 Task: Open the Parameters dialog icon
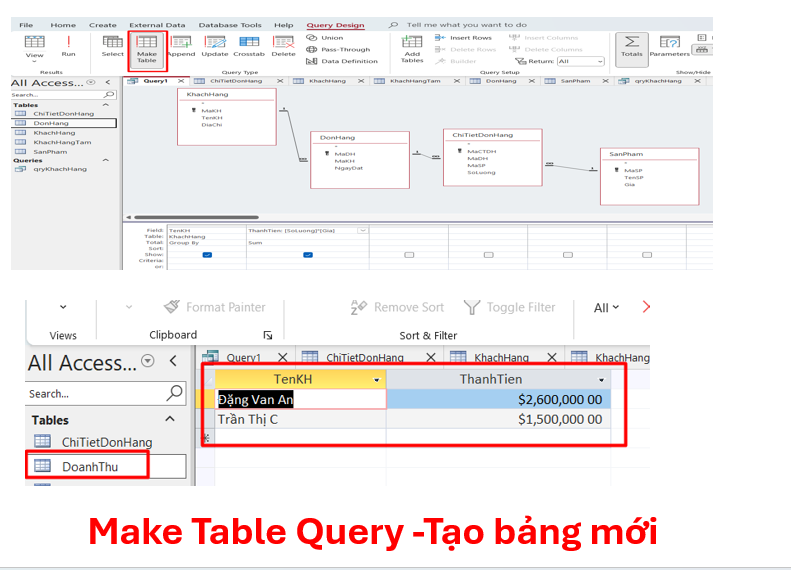pos(669,46)
